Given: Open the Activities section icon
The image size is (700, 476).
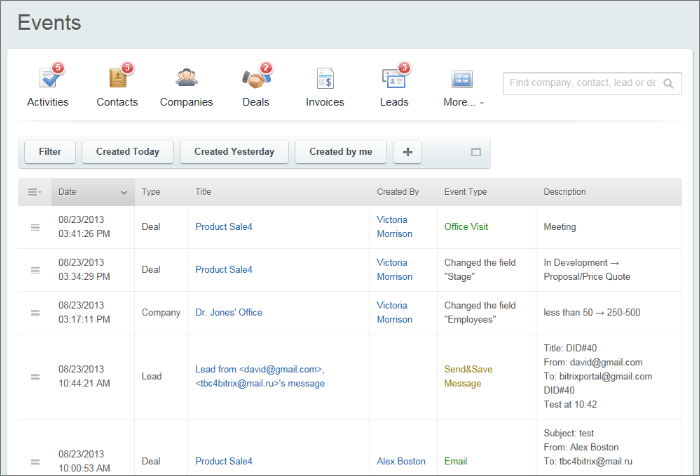Looking at the screenshot, I should tap(48, 80).
